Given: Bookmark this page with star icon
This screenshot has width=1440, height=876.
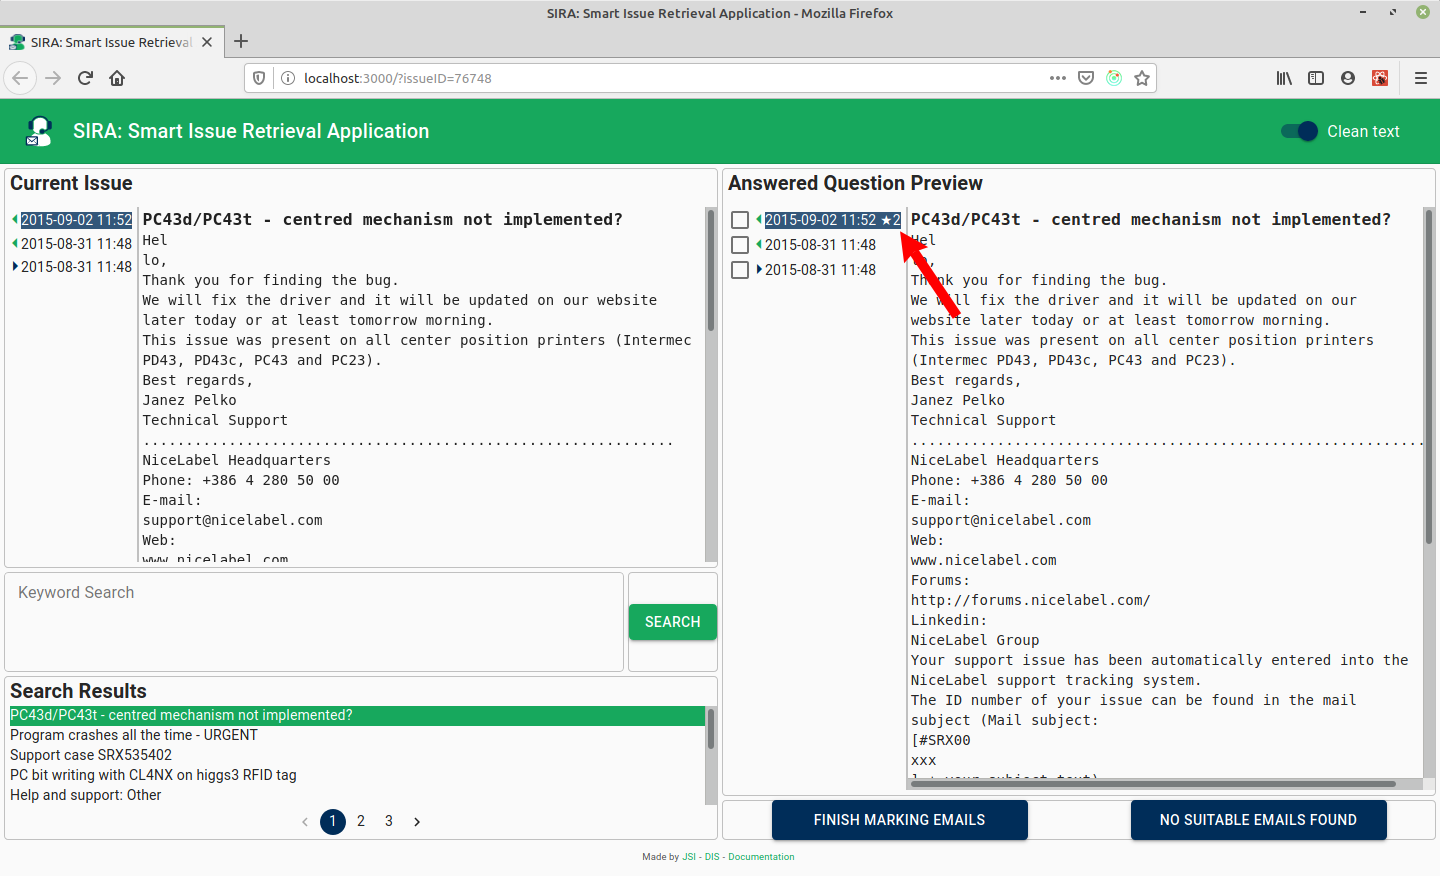Looking at the screenshot, I should (x=1142, y=78).
